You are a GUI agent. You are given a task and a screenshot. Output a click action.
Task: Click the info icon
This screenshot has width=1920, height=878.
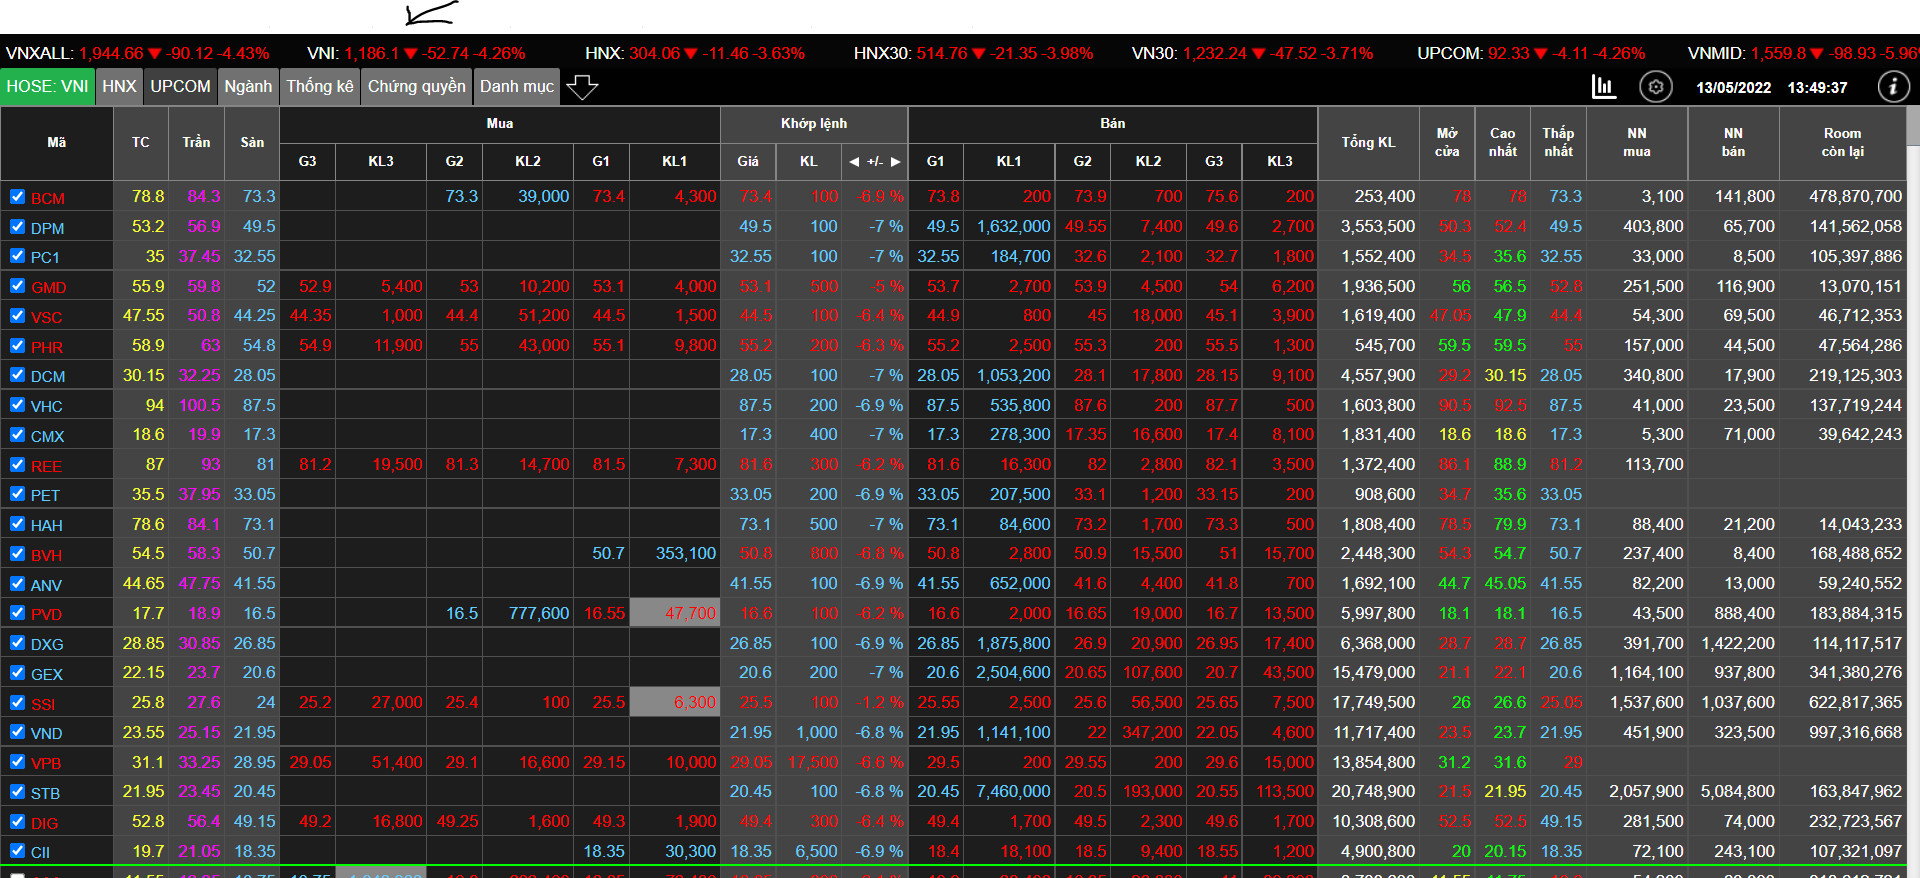pyautogui.click(x=1893, y=87)
